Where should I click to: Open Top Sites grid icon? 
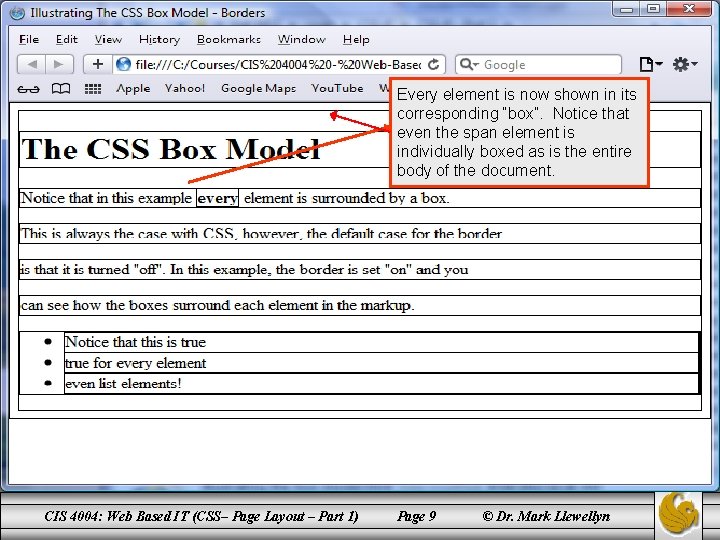(93, 89)
